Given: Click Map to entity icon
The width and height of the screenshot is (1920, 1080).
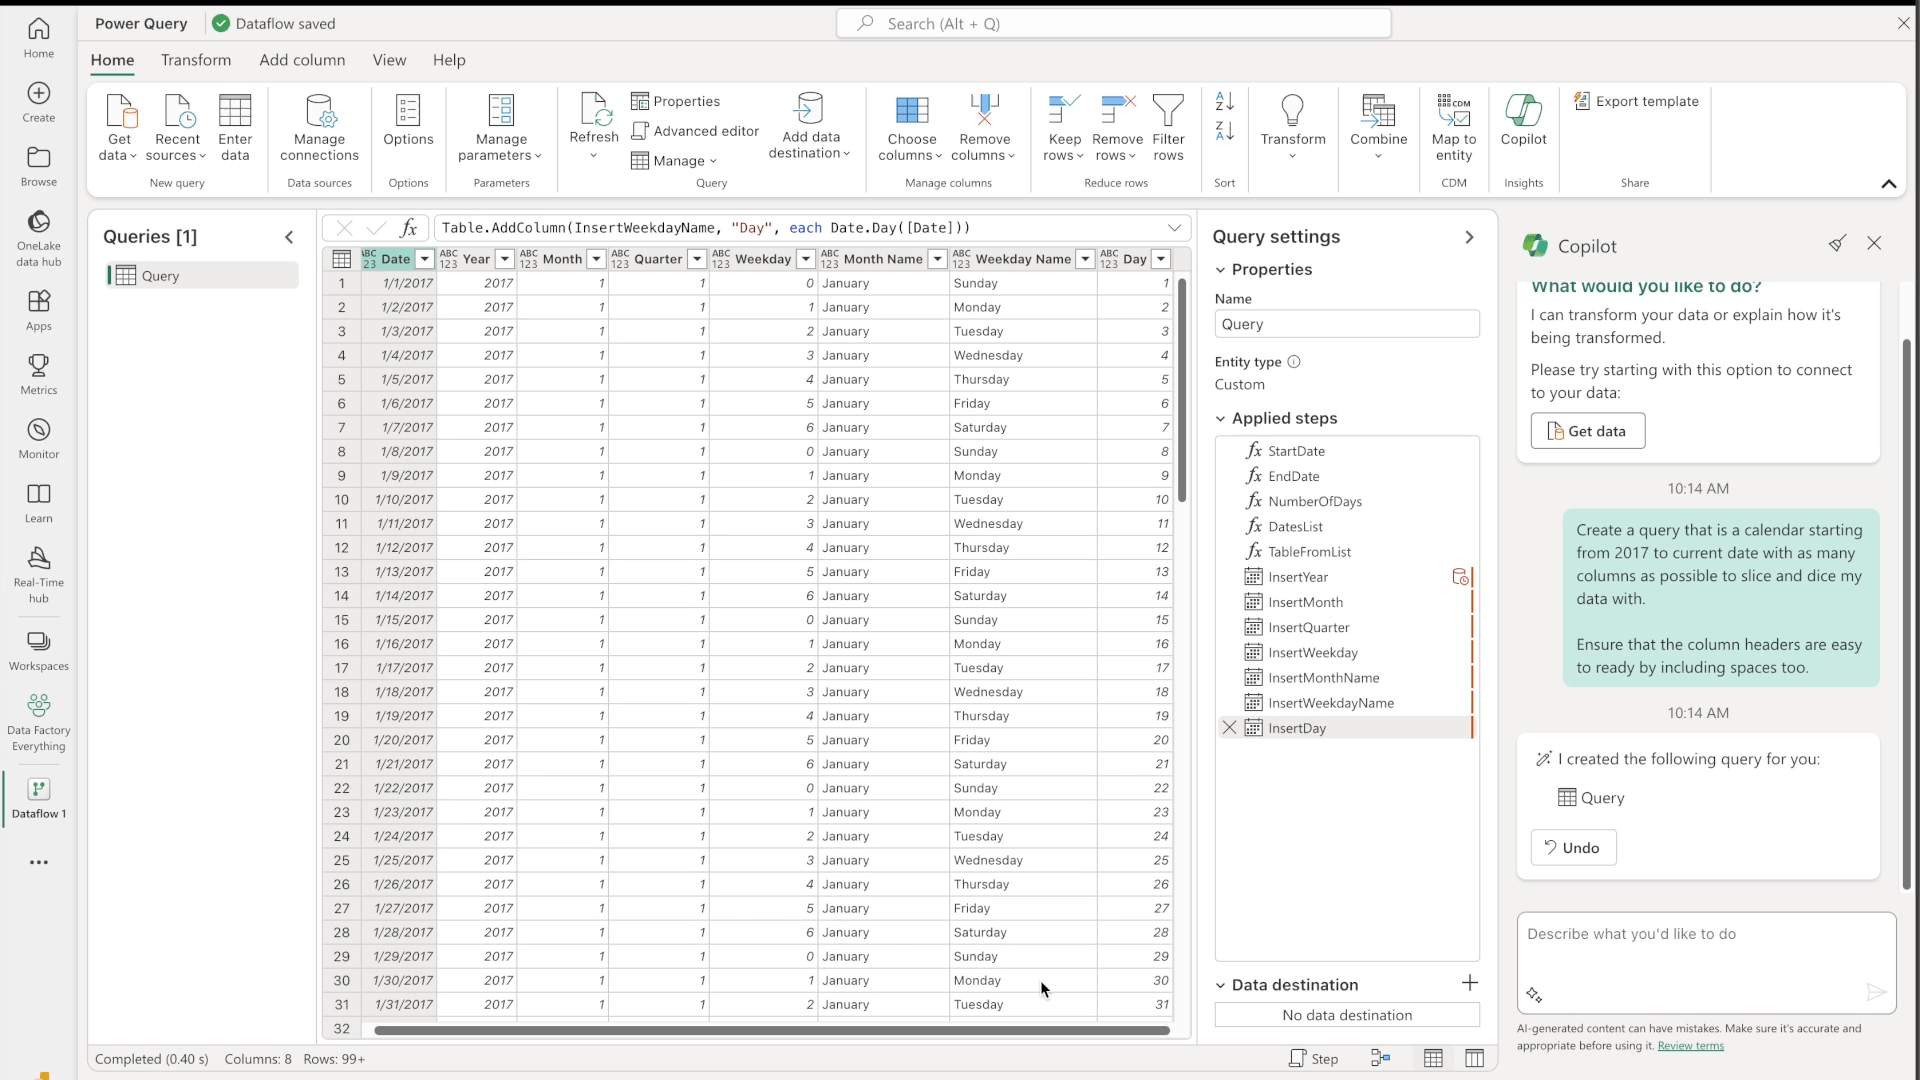Looking at the screenshot, I should coord(1454,110).
